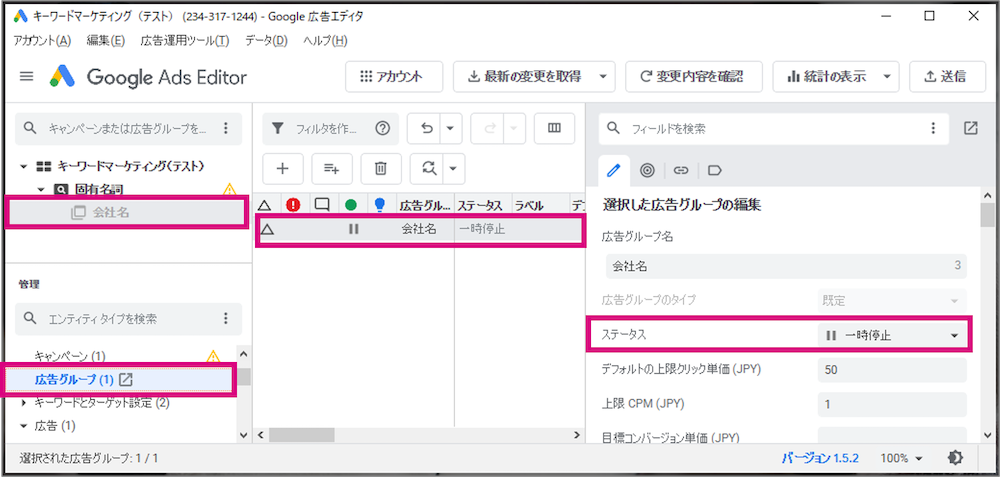Collapse the キーワードマーケティング(テスト) account tree
Viewport: 1000px width, 477px height.
coord(24,166)
